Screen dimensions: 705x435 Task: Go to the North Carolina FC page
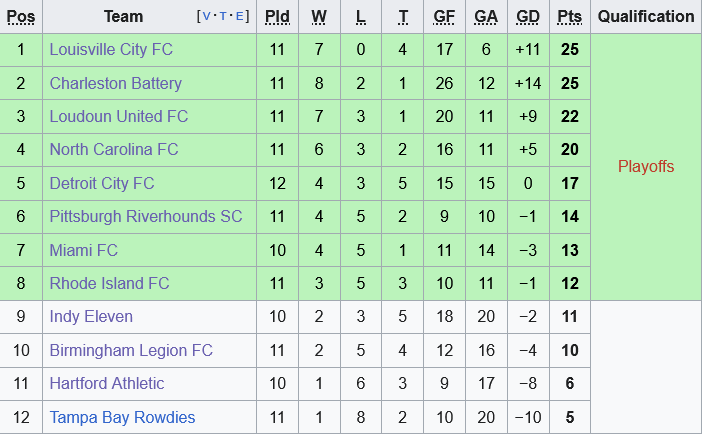tap(114, 149)
